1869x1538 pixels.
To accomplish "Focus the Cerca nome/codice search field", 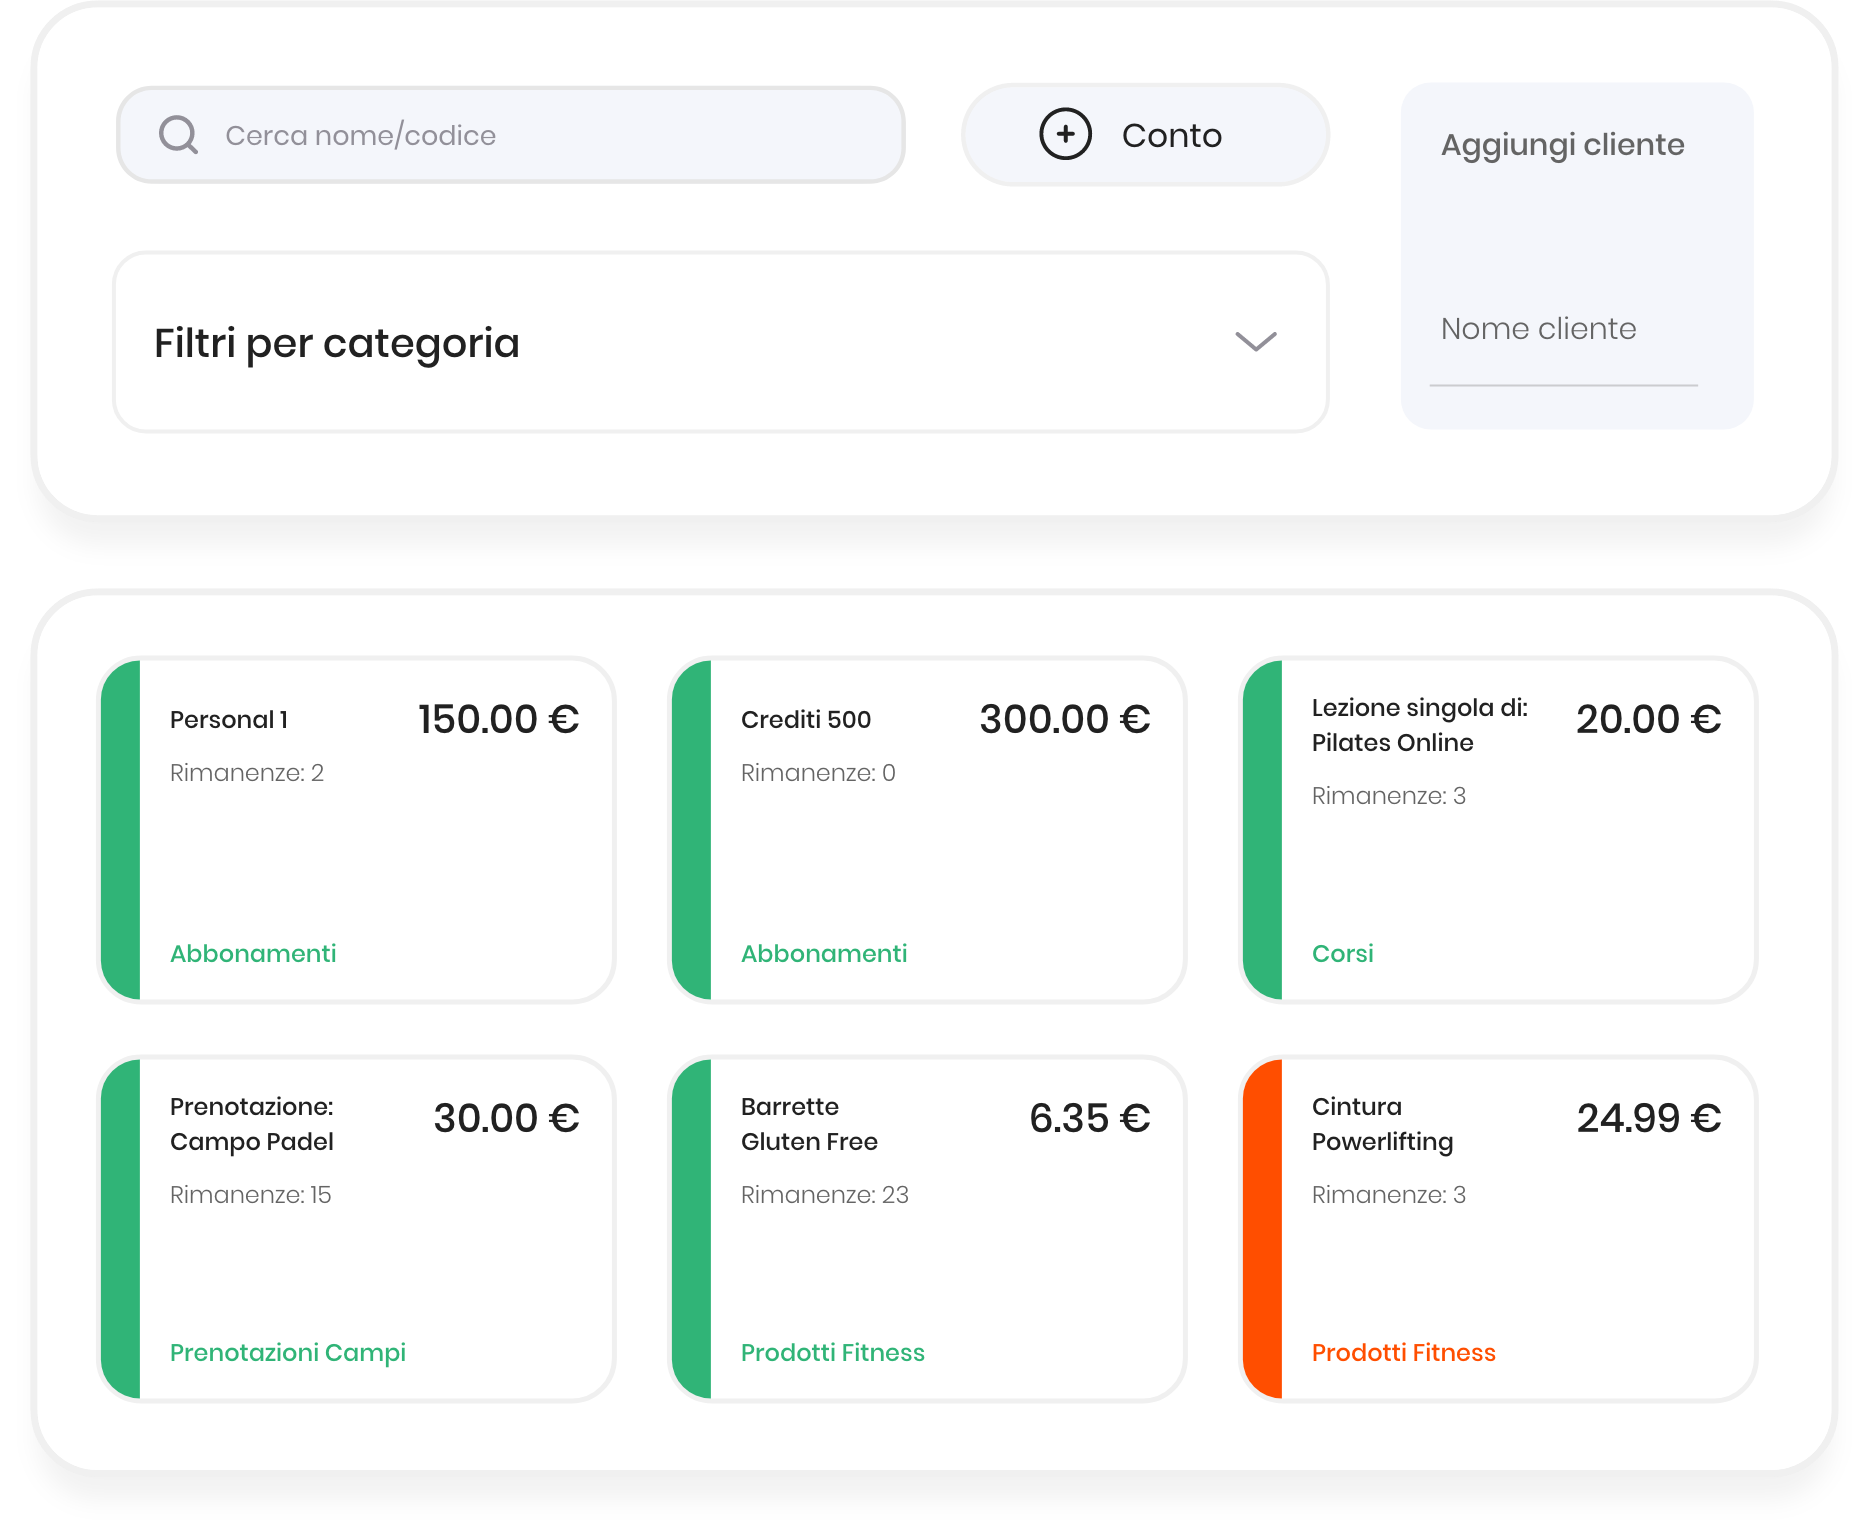I will pyautogui.click(x=540, y=135).
